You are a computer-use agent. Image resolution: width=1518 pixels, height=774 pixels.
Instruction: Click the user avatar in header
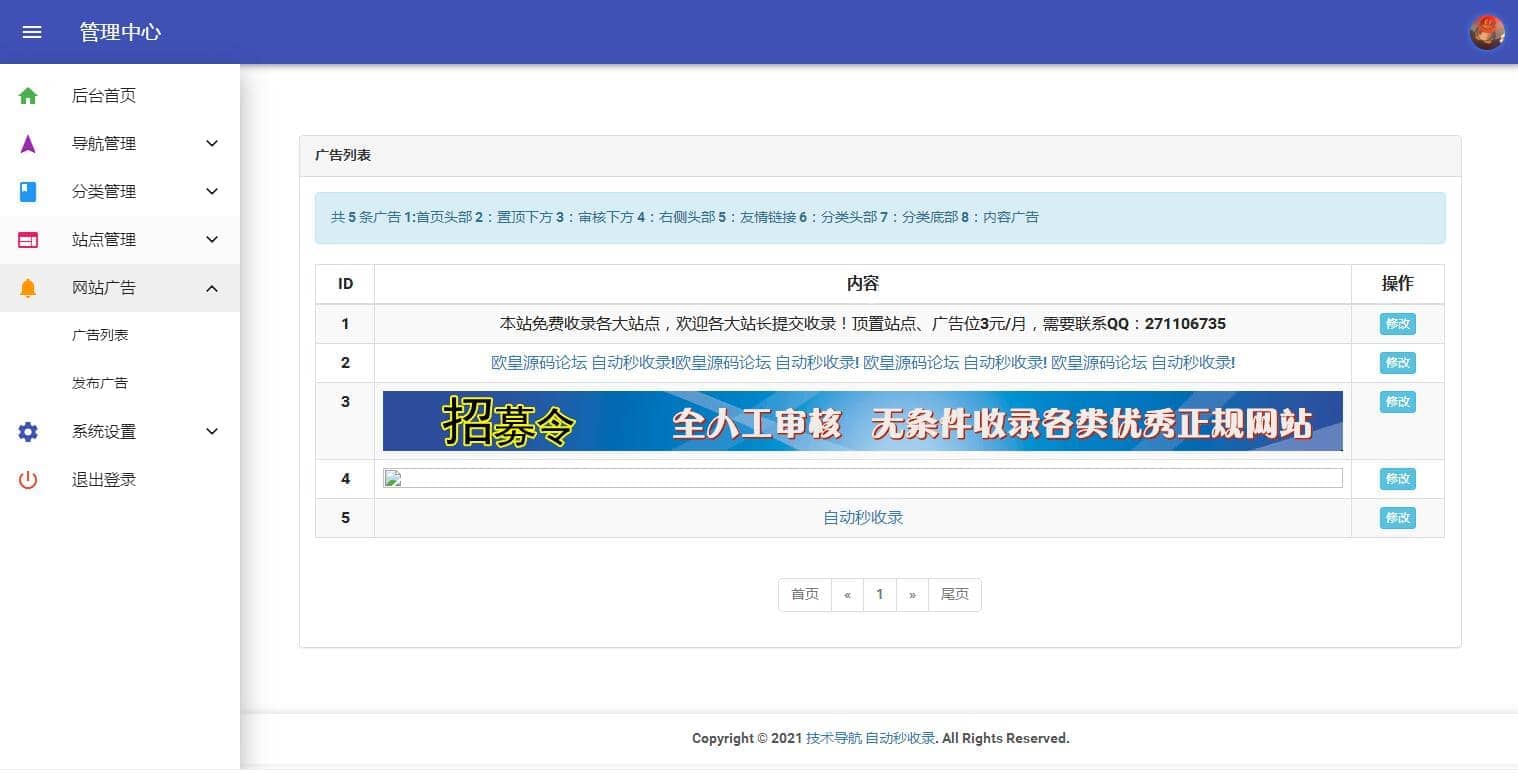tap(1486, 32)
